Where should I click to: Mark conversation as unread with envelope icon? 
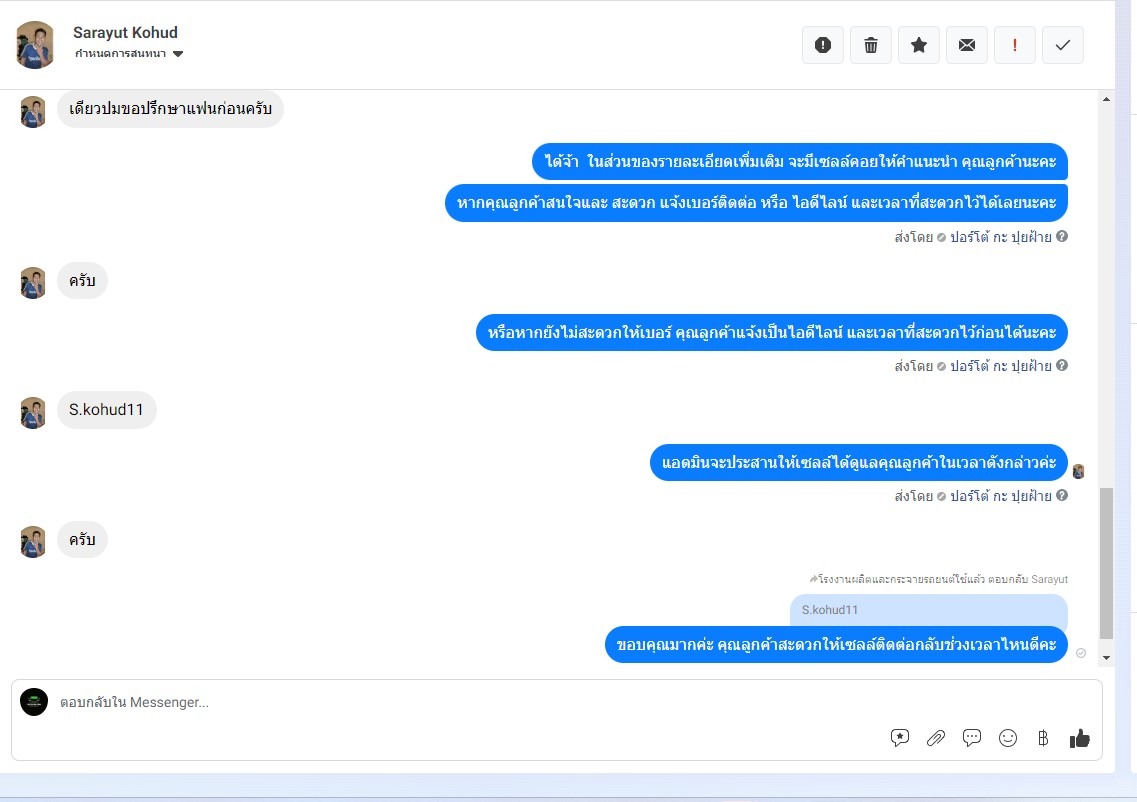(x=967, y=45)
